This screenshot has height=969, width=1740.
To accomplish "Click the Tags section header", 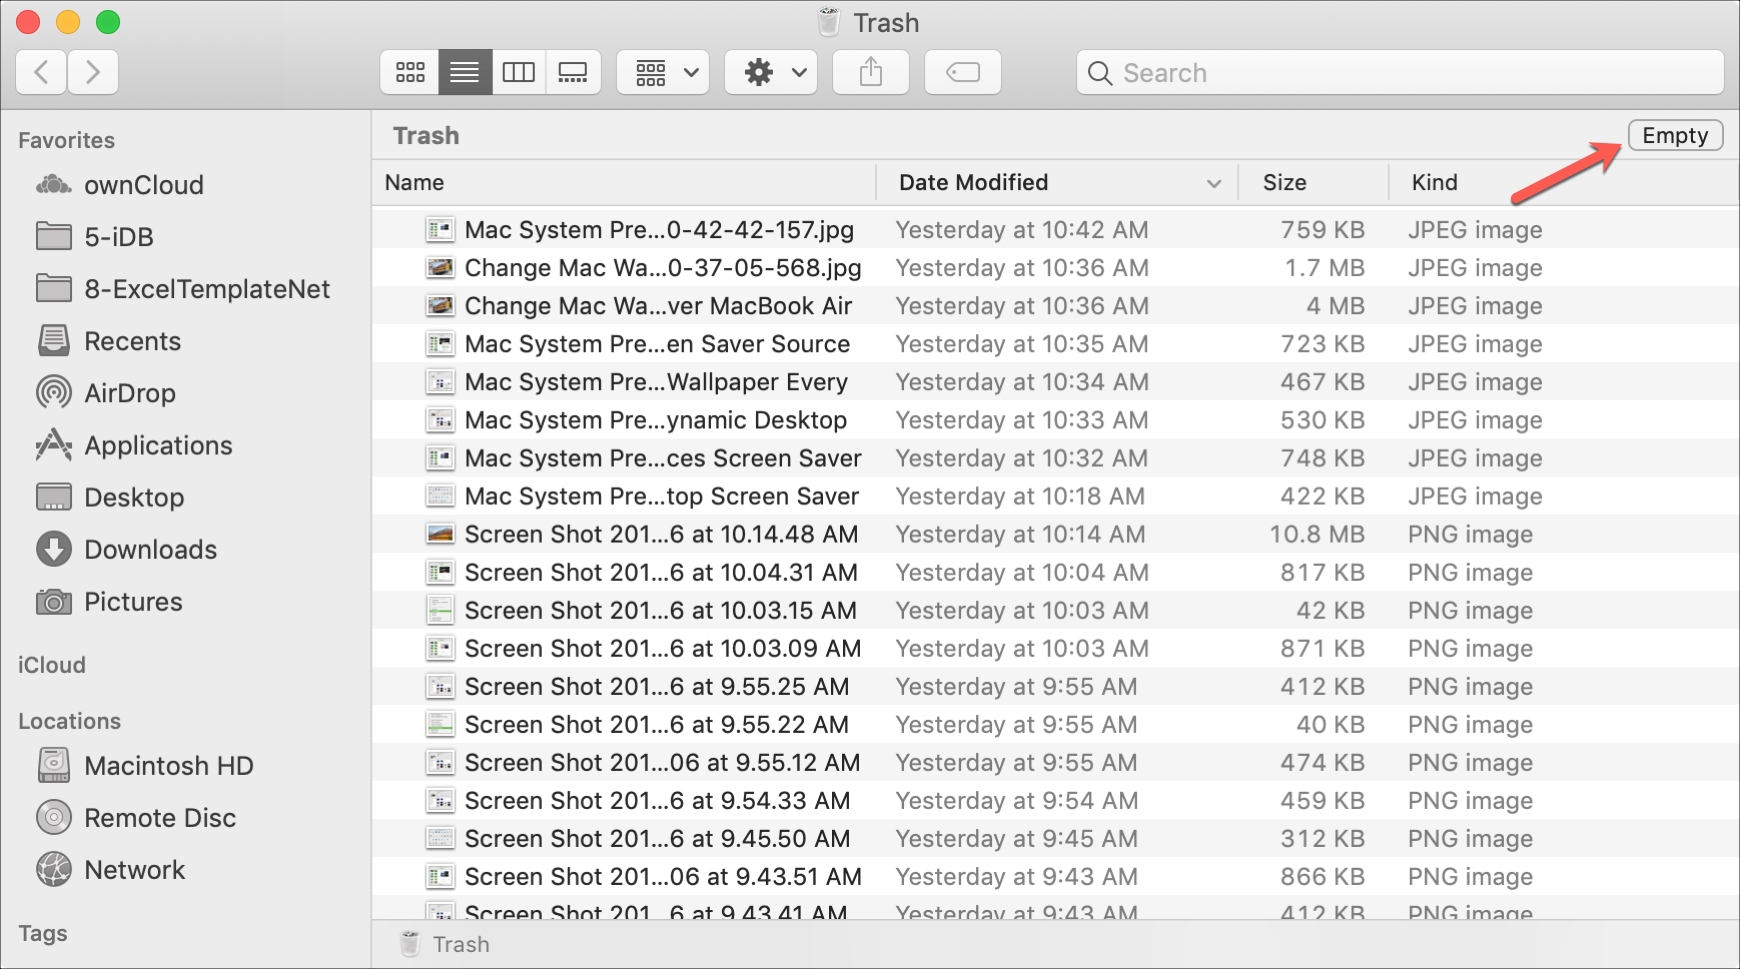I will pyautogui.click(x=43, y=933).
